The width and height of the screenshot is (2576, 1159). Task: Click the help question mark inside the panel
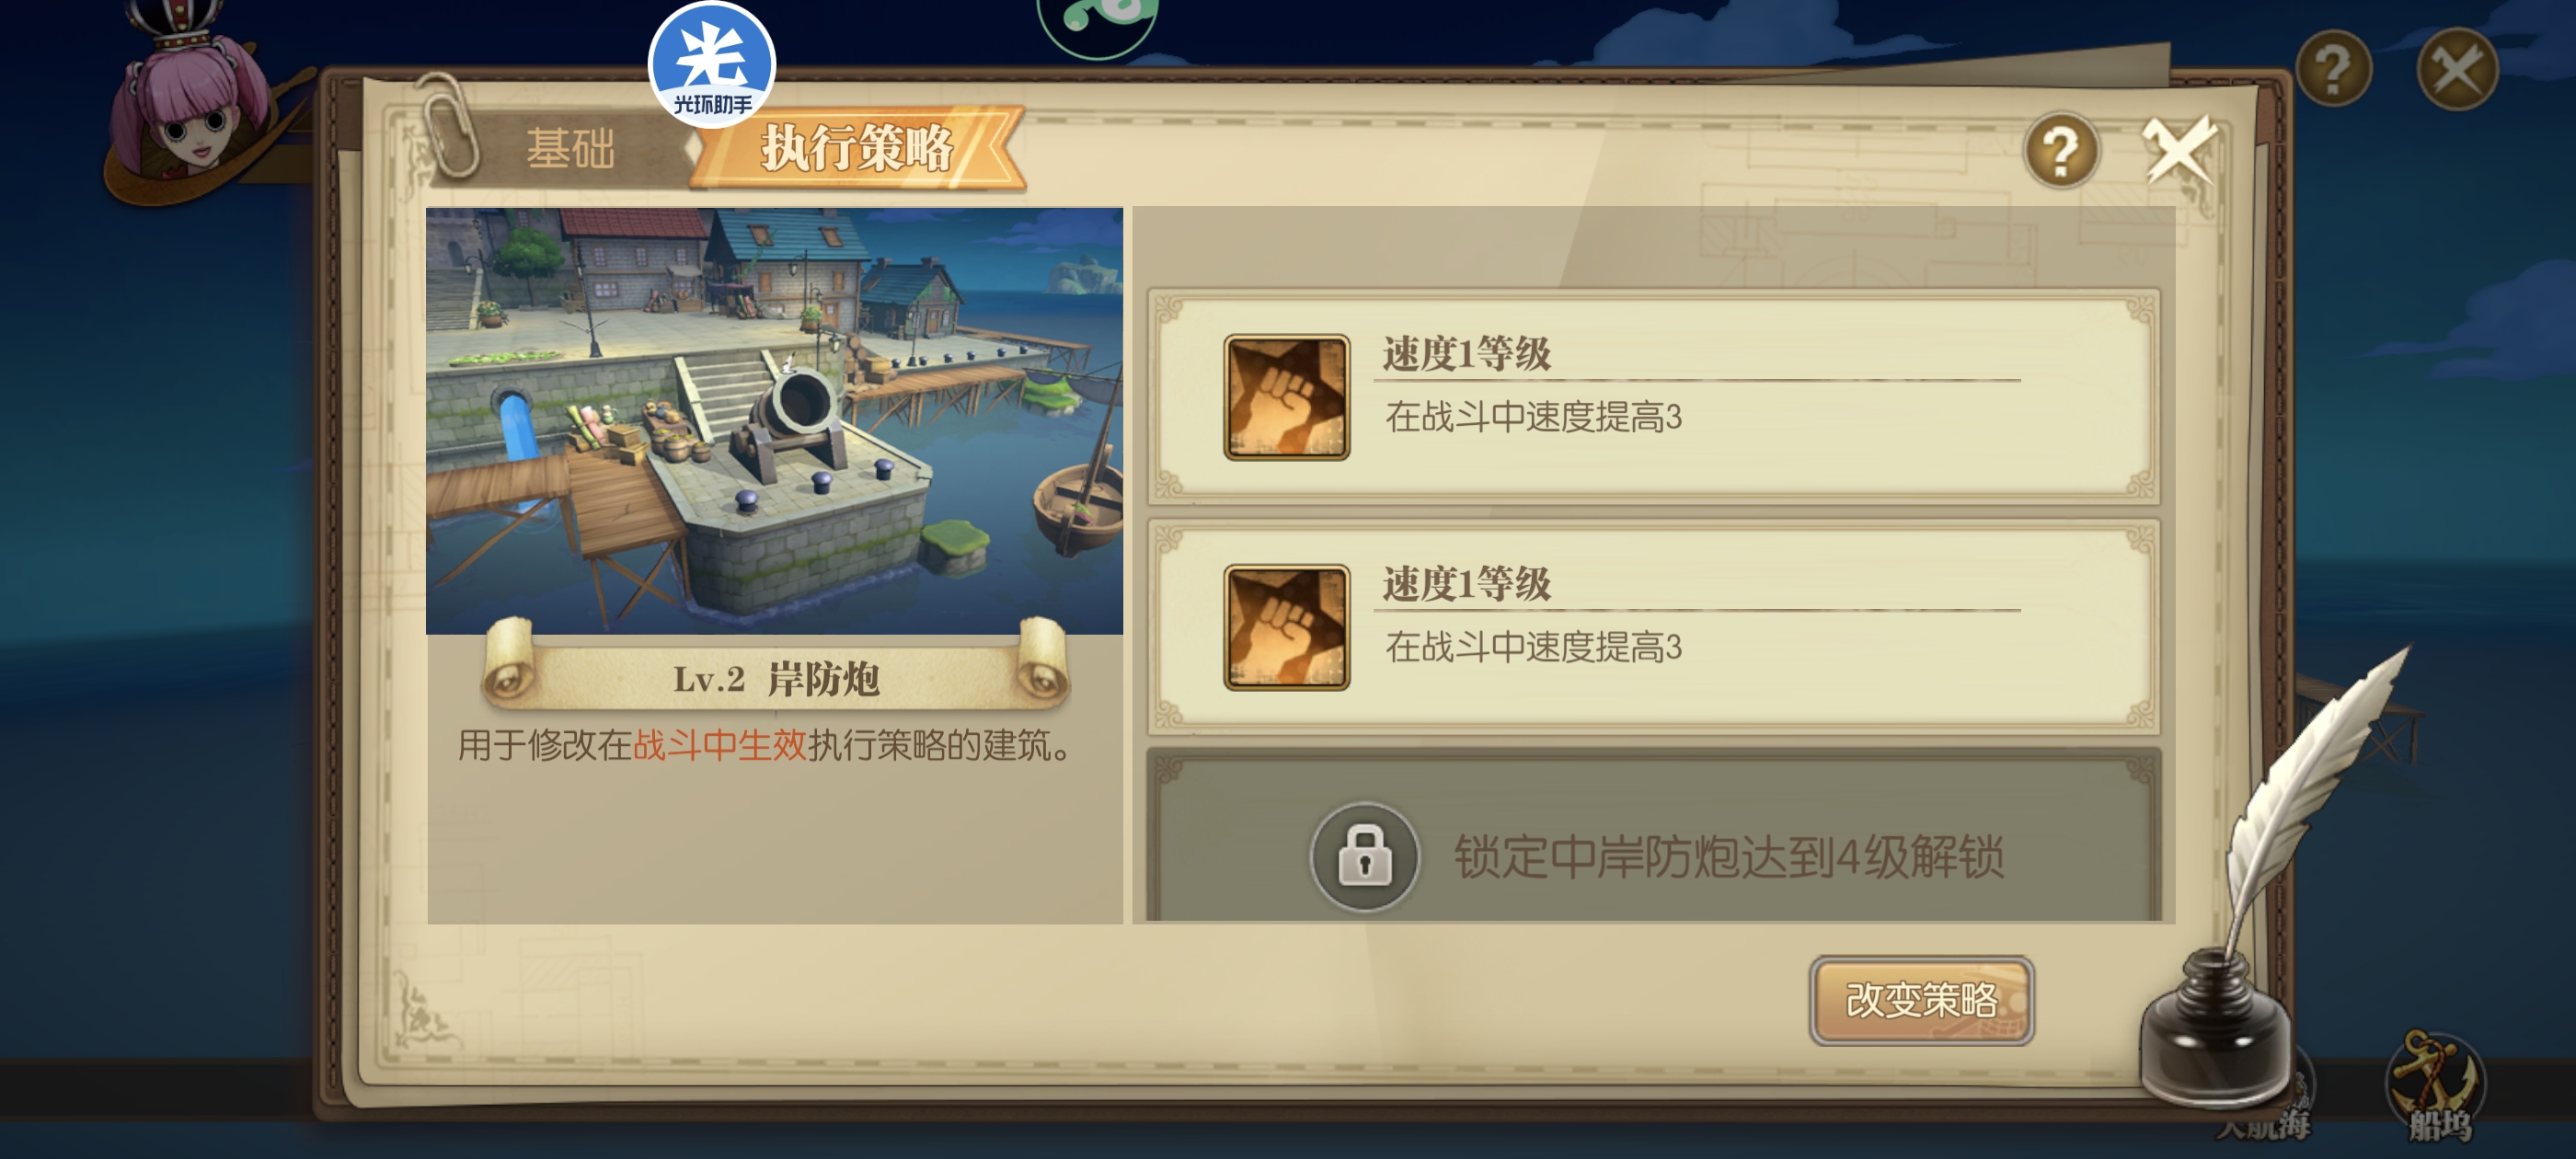(x=2060, y=151)
